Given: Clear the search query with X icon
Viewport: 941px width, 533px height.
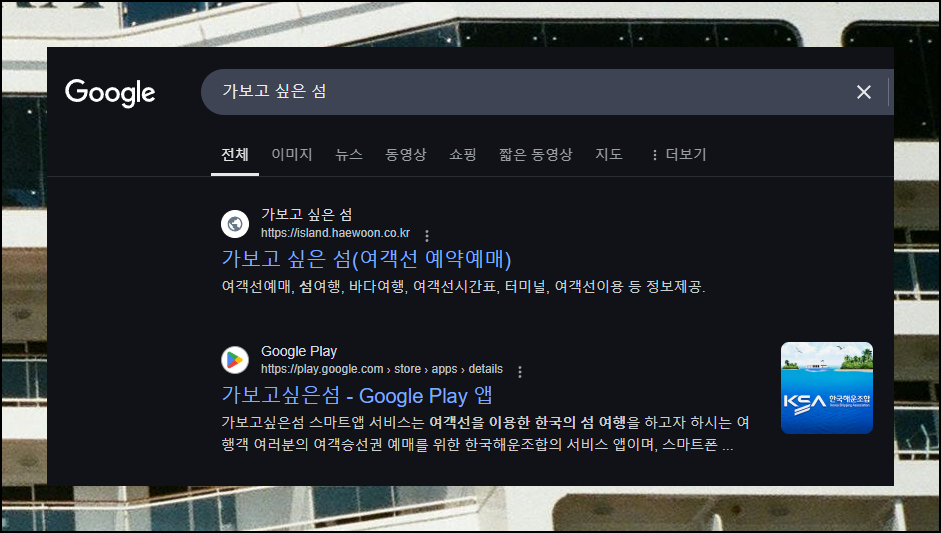Looking at the screenshot, I should pyautogui.click(x=864, y=92).
